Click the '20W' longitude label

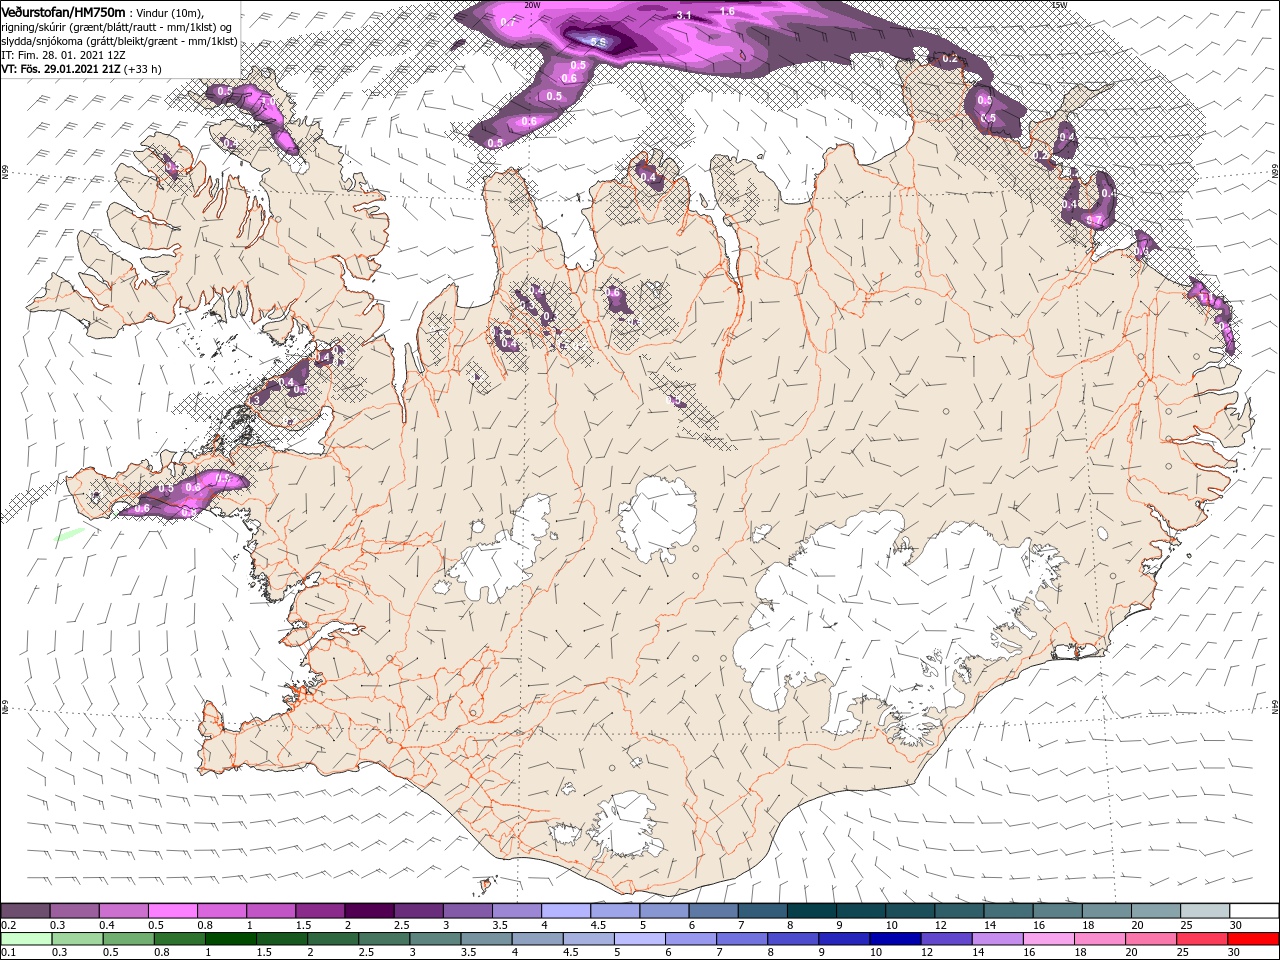click(x=532, y=5)
